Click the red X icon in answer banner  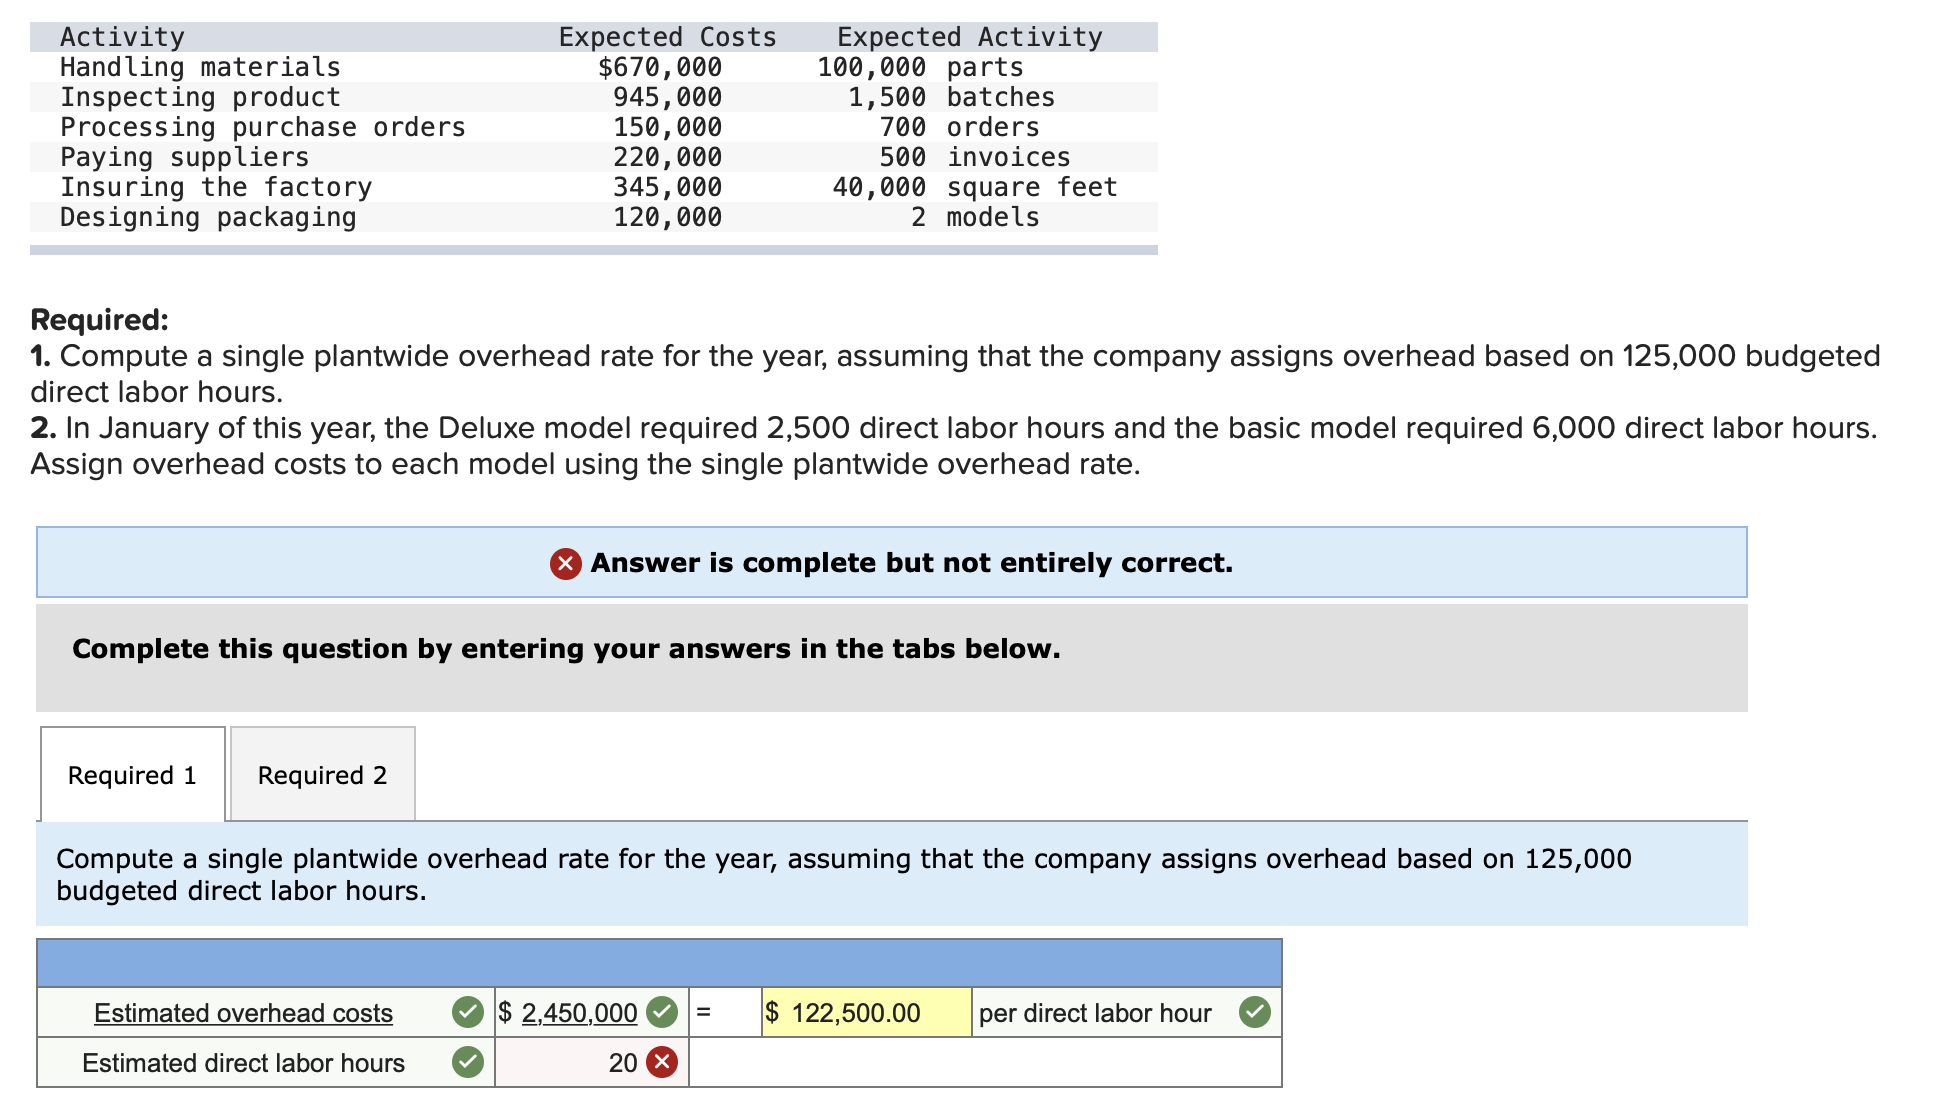click(565, 564)
